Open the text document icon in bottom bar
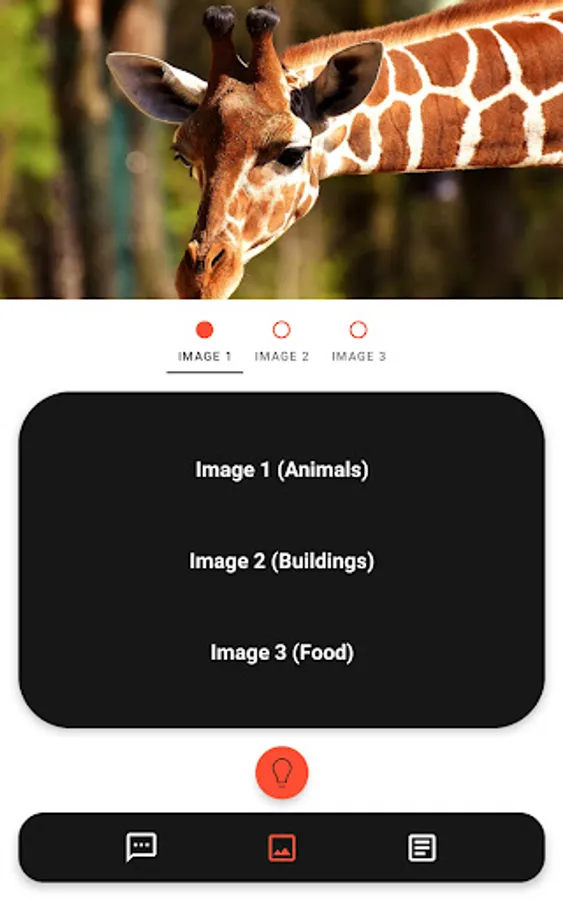The width and height of the screenshot is (563, 900). (422, 848)
